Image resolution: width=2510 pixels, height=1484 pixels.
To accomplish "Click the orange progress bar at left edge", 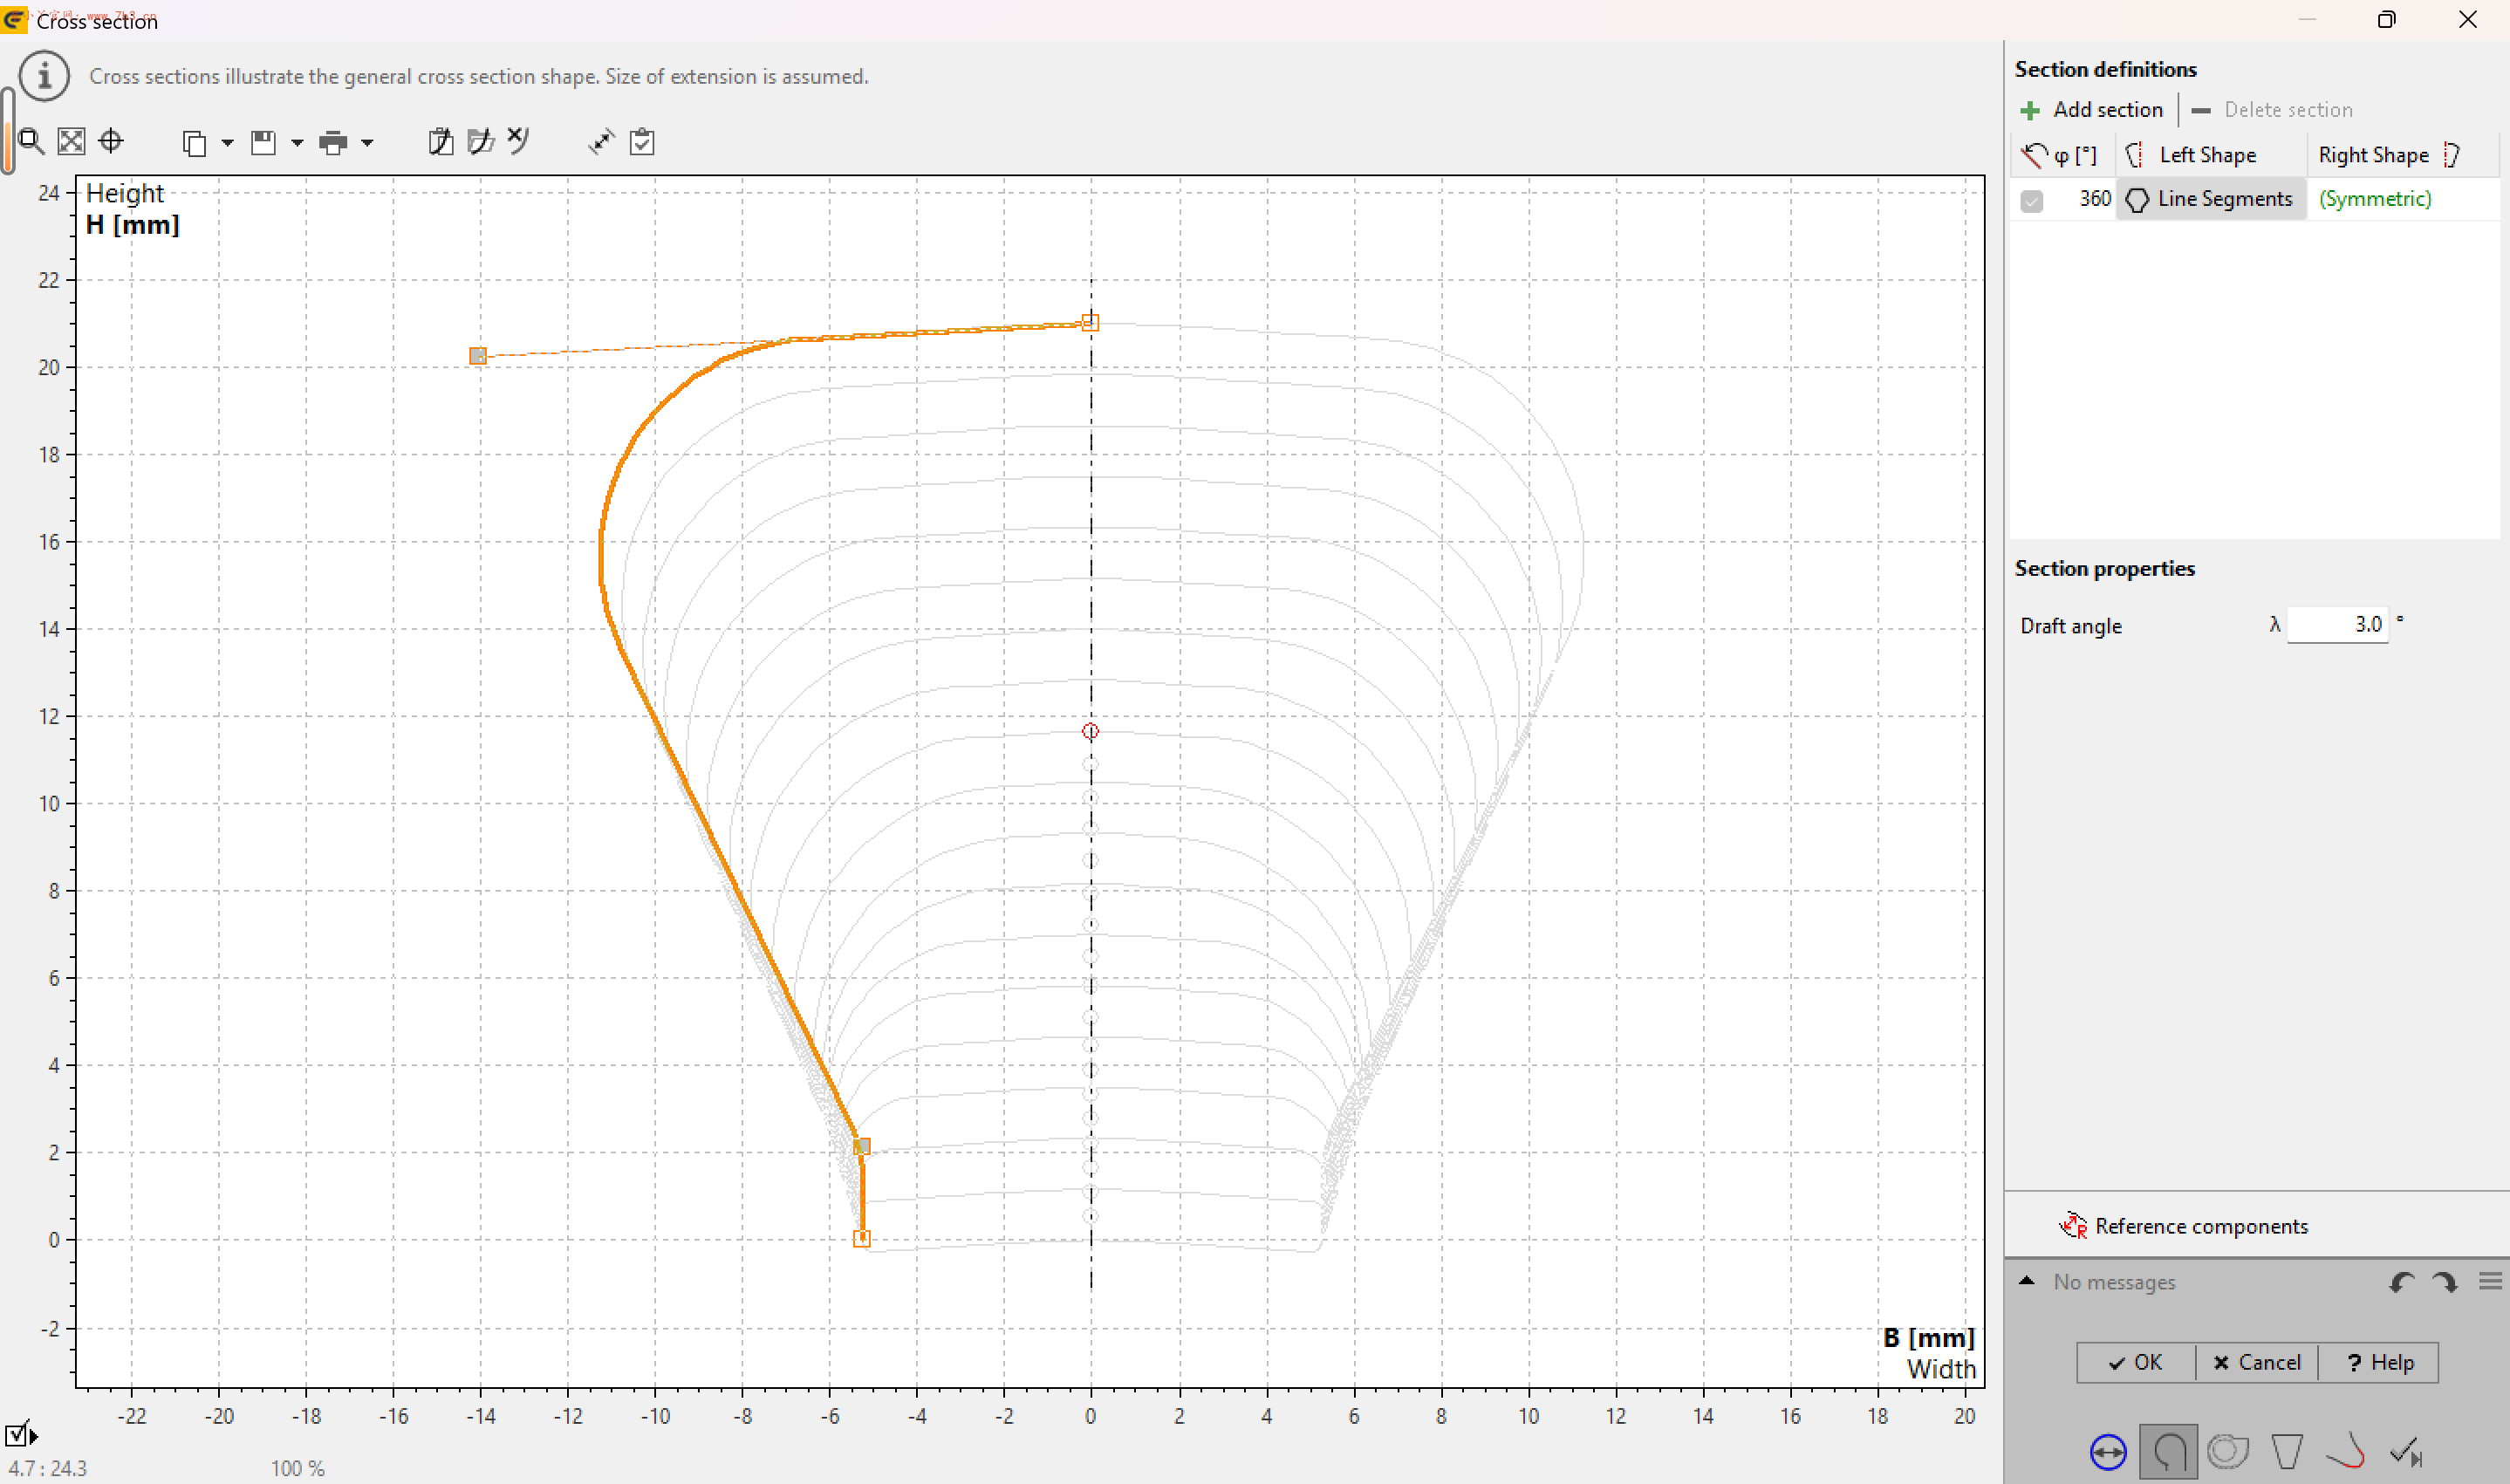I will point(7,132).
